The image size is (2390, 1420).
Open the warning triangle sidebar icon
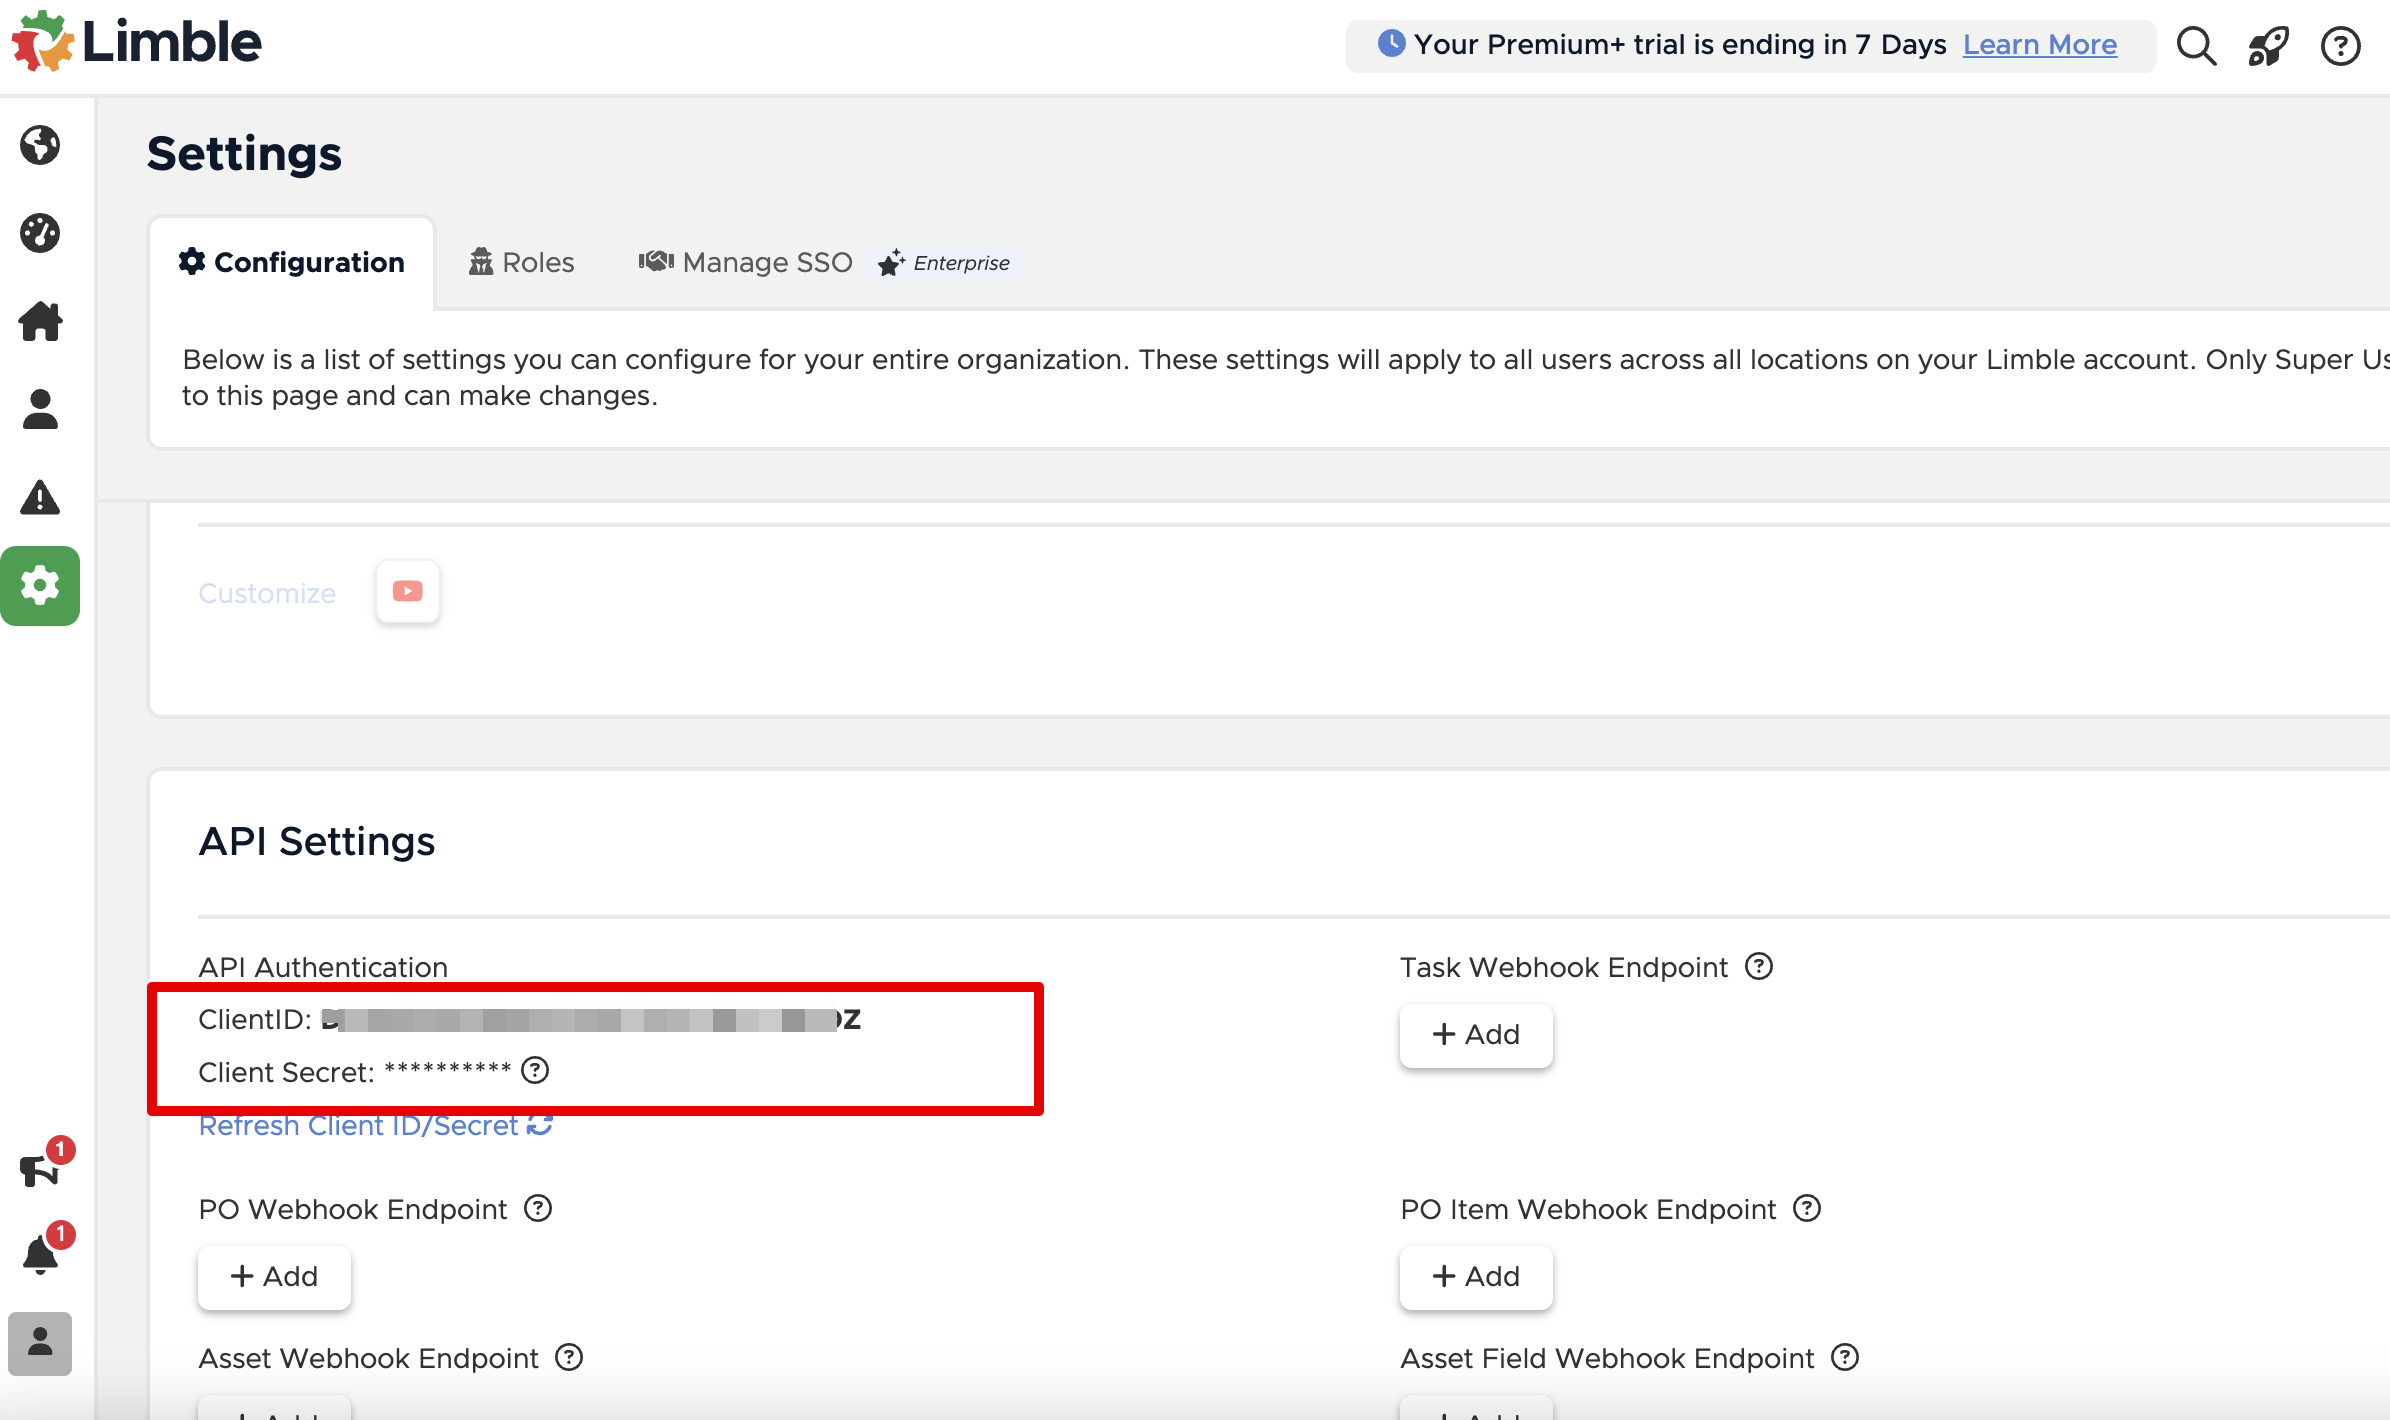click(x=40, y=497)
